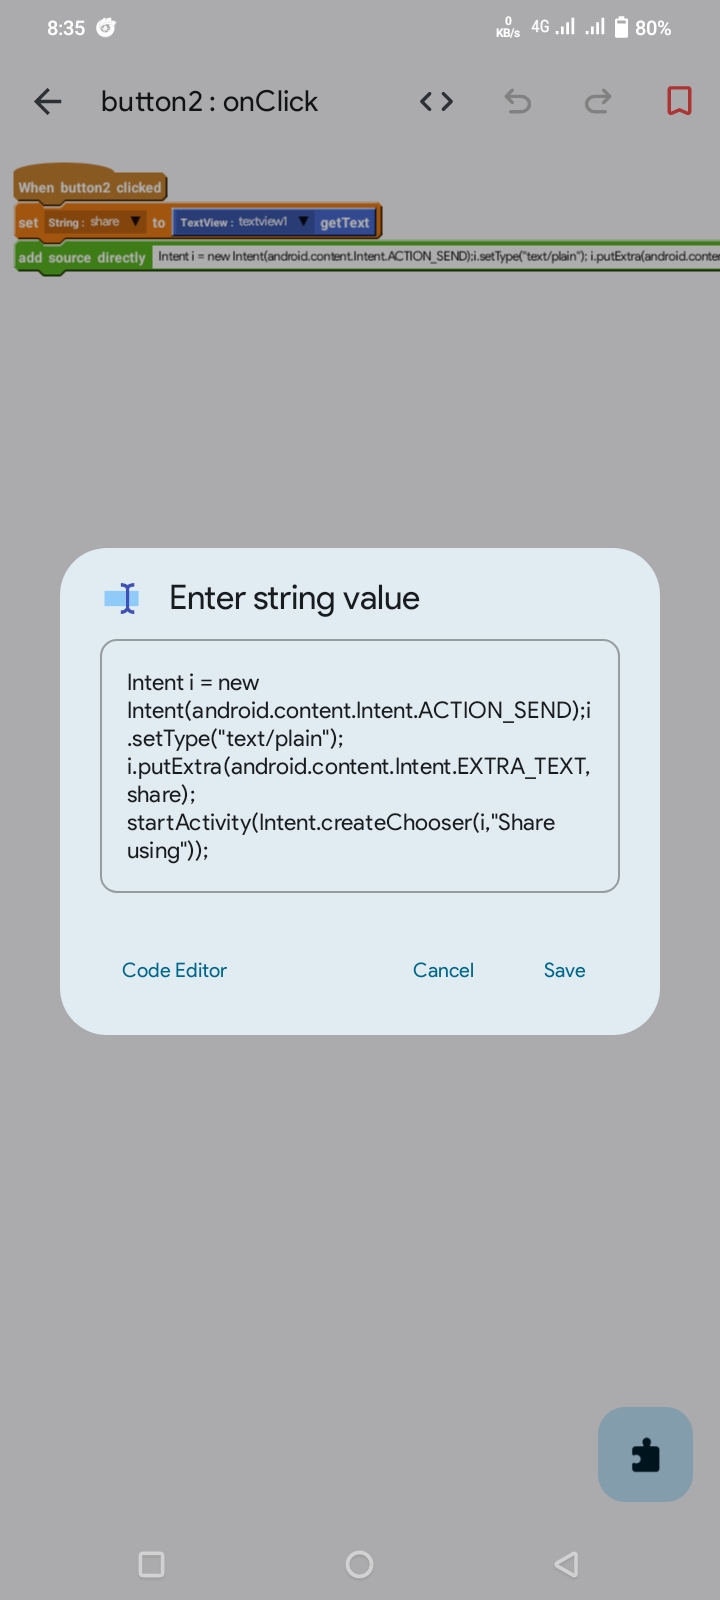Tap the back arrow in header
Screen dimensions: 720x1600
click(x=48, y=101)
